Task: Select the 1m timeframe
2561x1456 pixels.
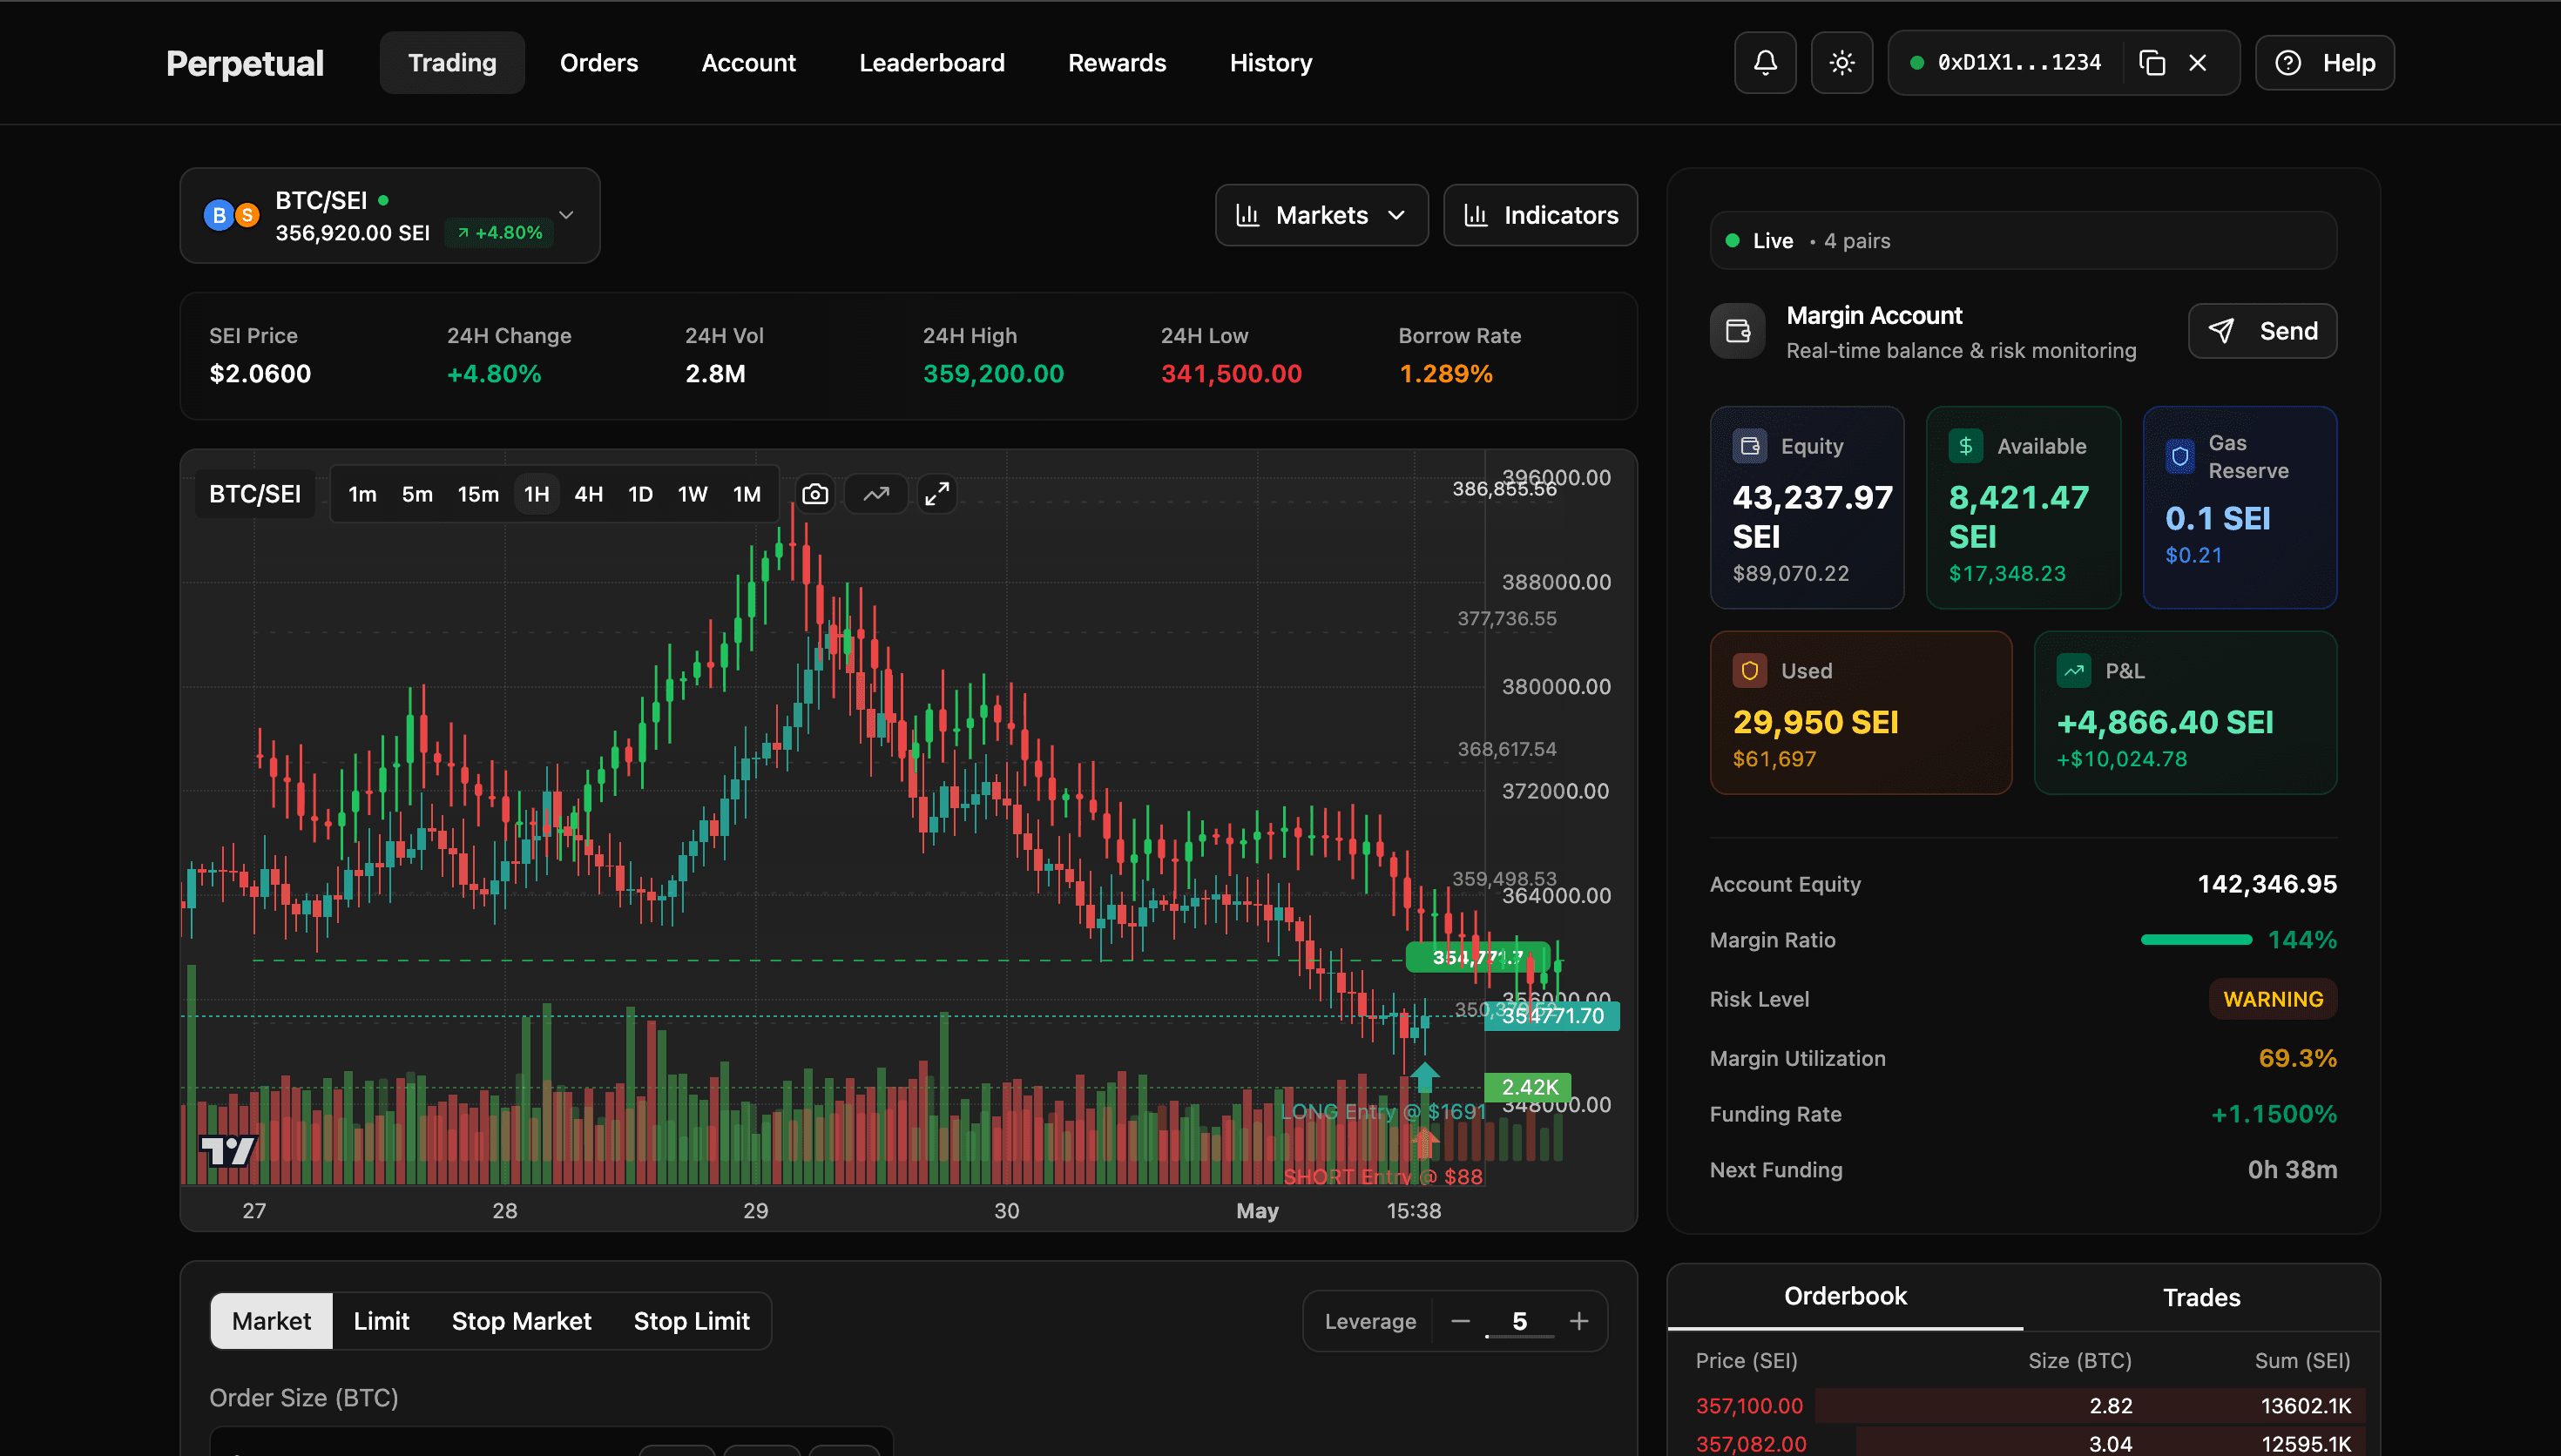Action: pyautogui.click(x=362, y=494)
